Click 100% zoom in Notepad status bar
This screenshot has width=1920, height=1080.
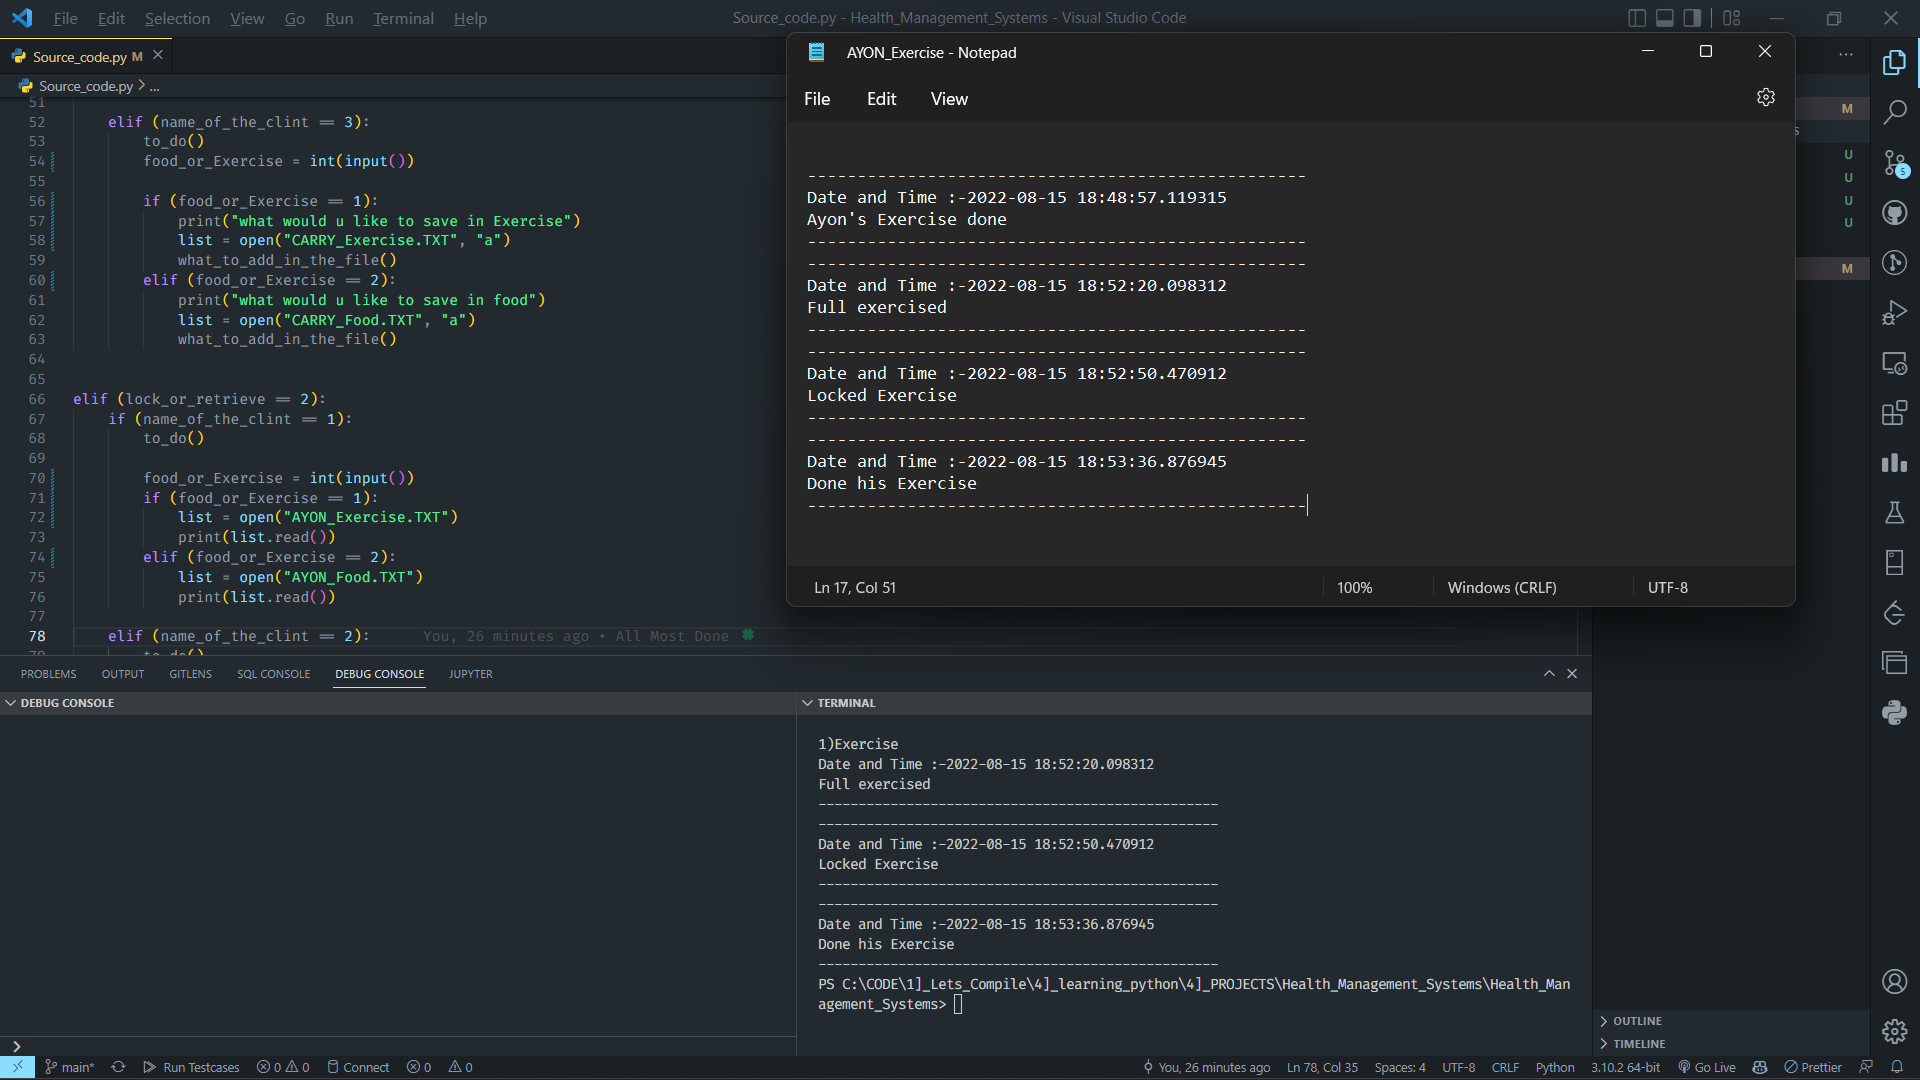(x=1354, y=588)
